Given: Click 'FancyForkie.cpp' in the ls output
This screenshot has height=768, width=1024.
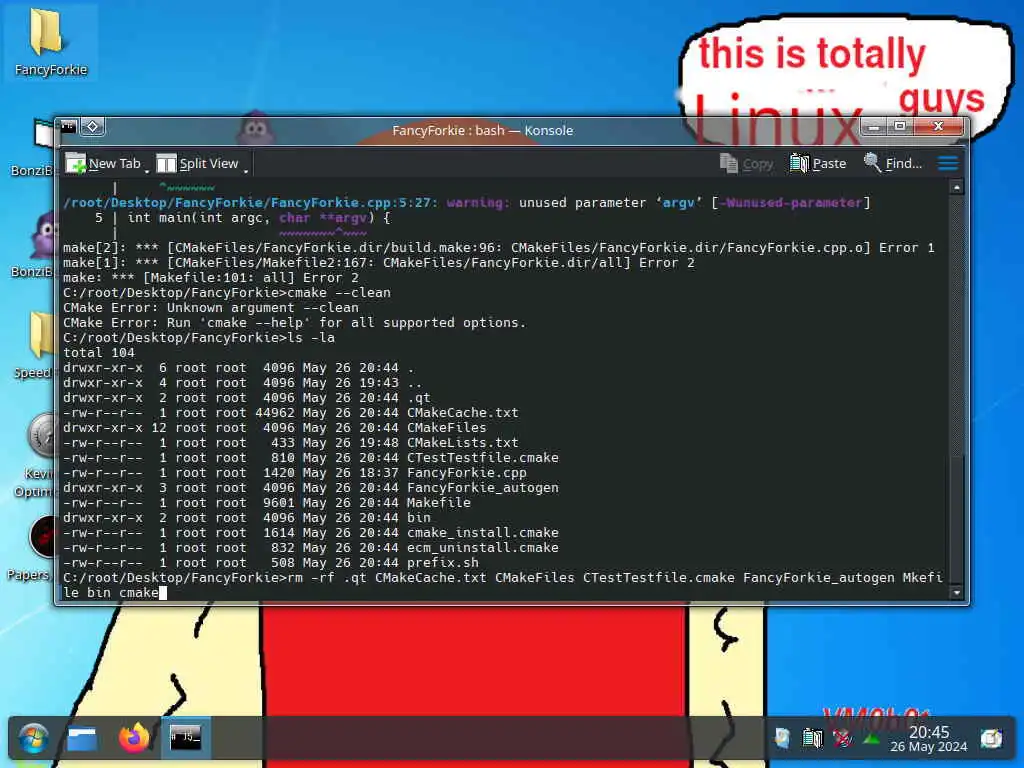Looking at the screenshot, I should (466, 473).
